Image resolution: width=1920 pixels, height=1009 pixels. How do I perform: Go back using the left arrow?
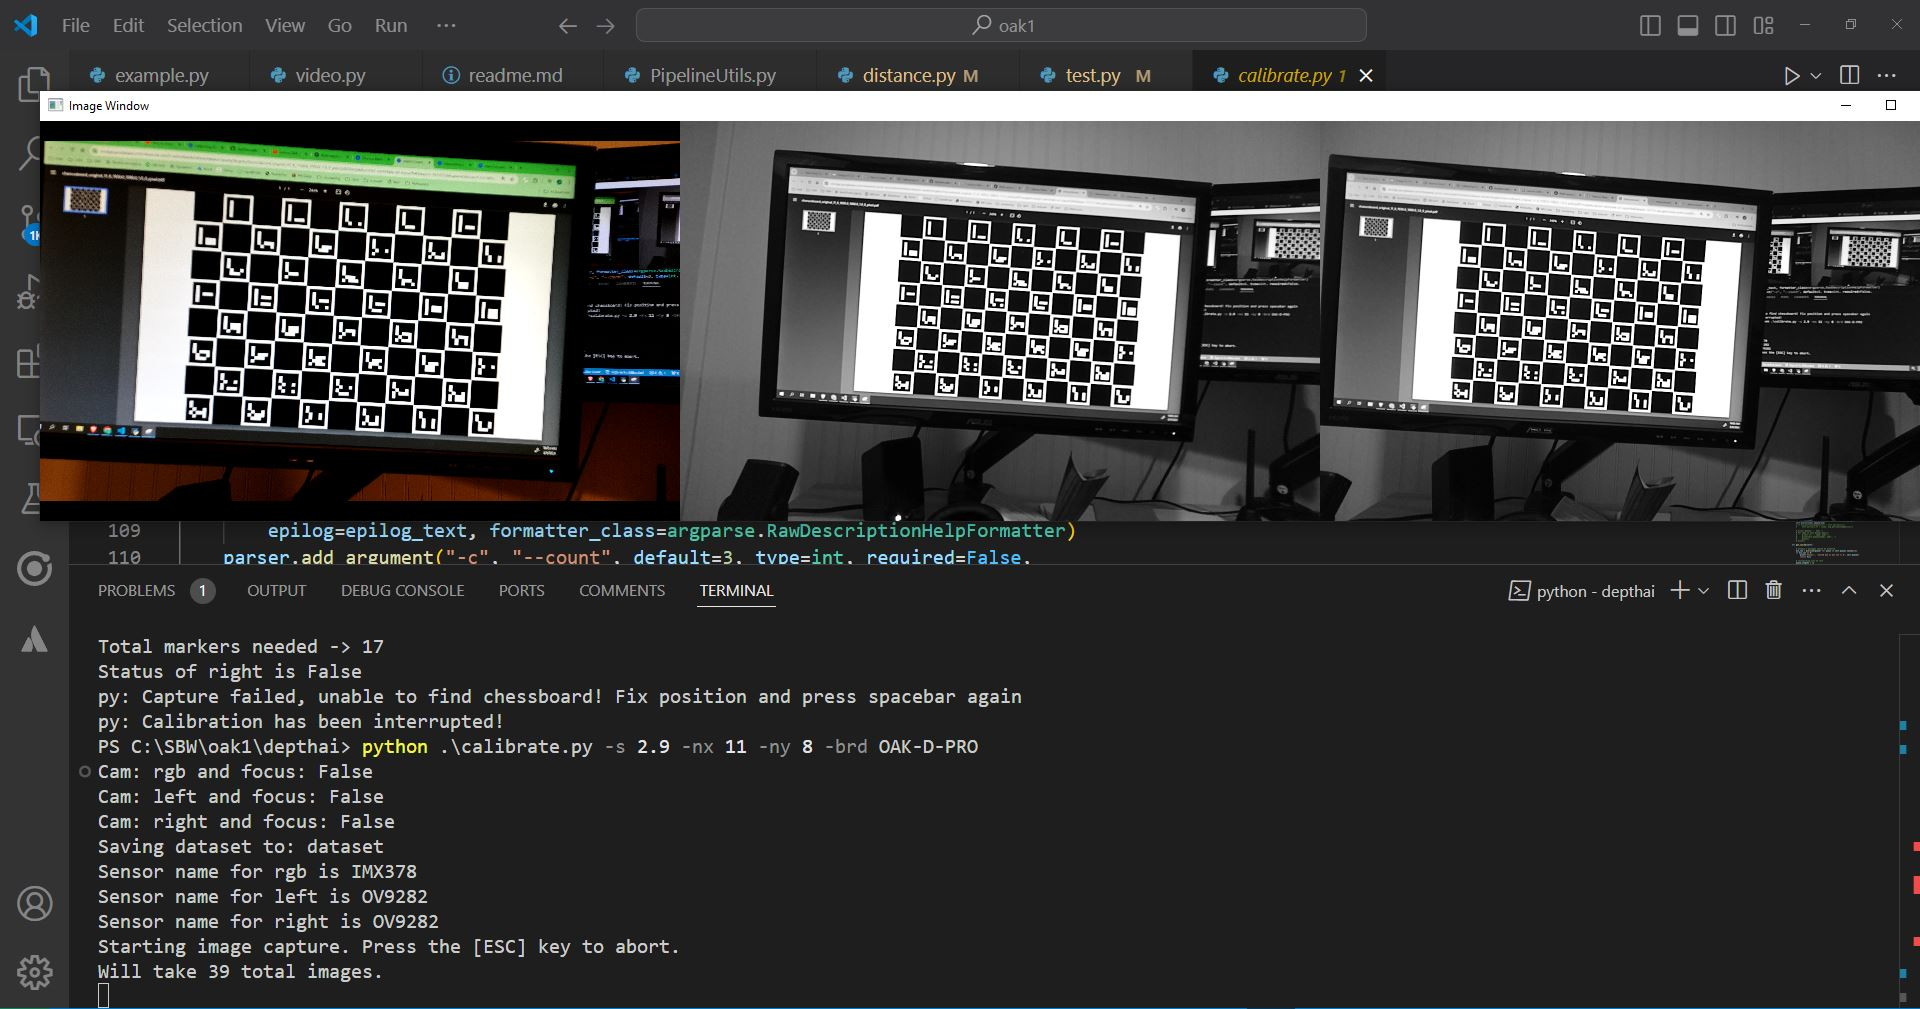568,26
